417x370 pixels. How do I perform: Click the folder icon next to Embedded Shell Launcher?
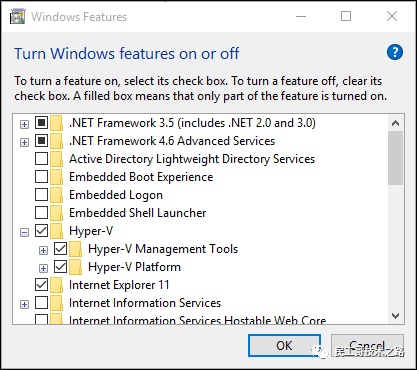pyautogui.click(x=57, y=213)
